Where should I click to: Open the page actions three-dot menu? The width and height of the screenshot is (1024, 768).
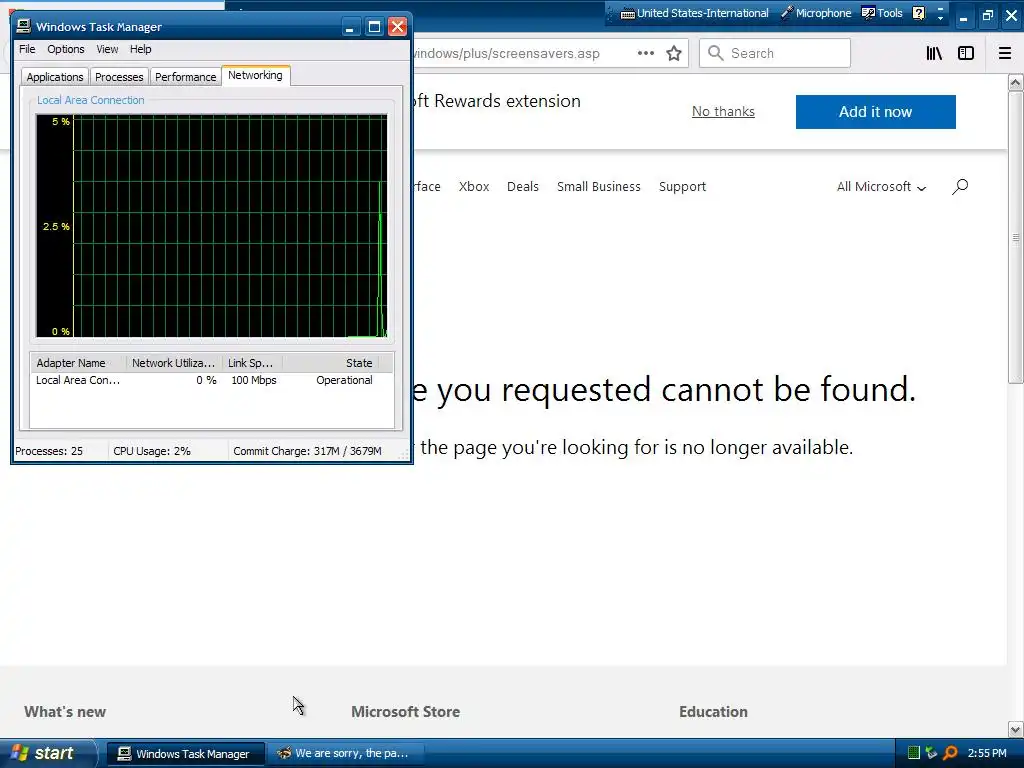pos(645,53)
